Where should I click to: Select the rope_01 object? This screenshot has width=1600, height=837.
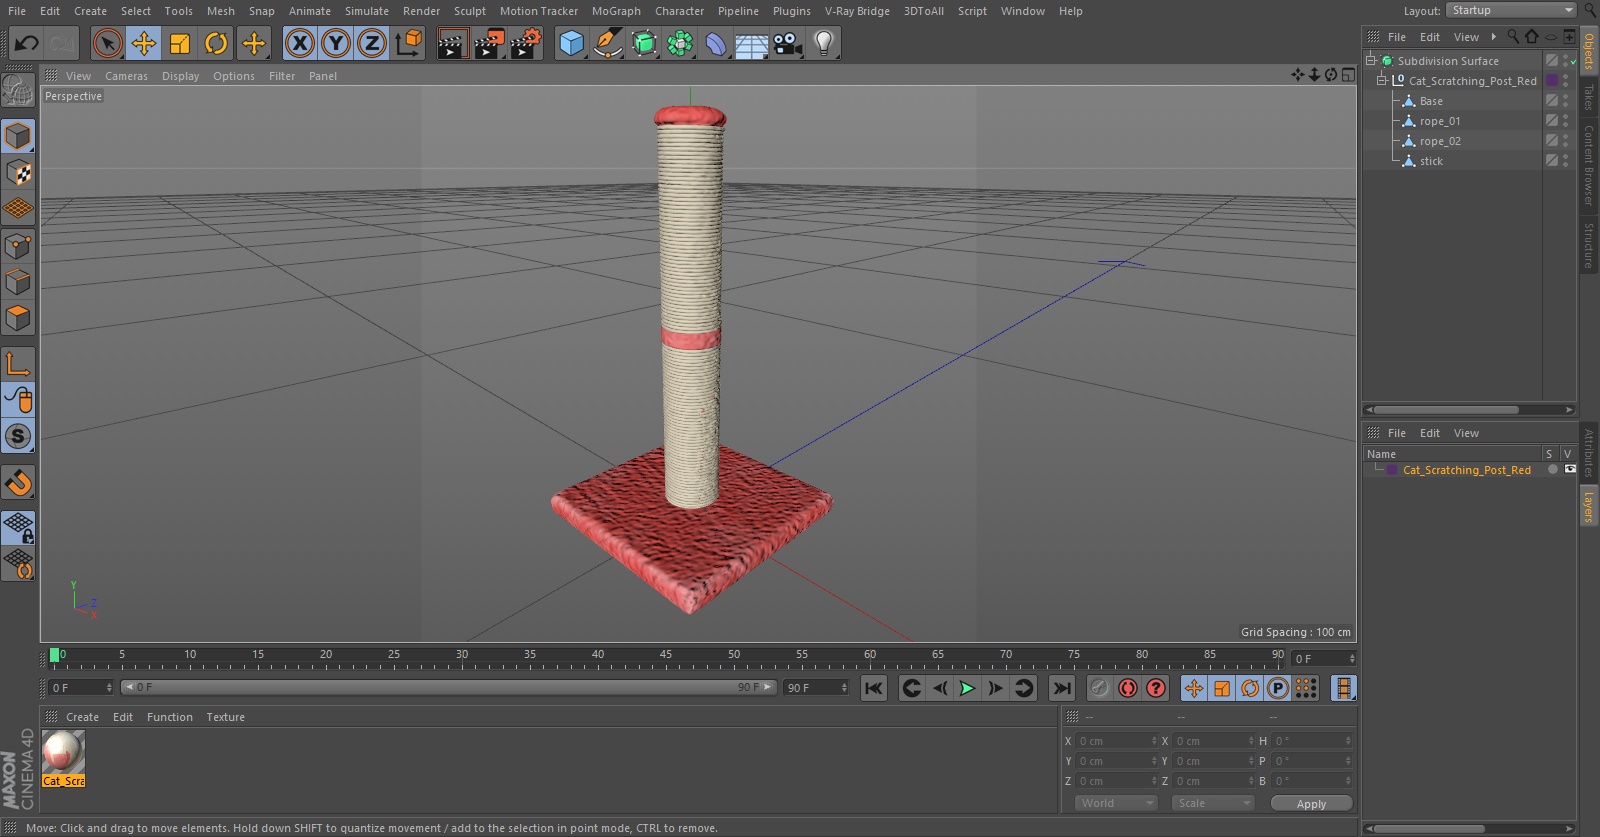point(1440,121)
